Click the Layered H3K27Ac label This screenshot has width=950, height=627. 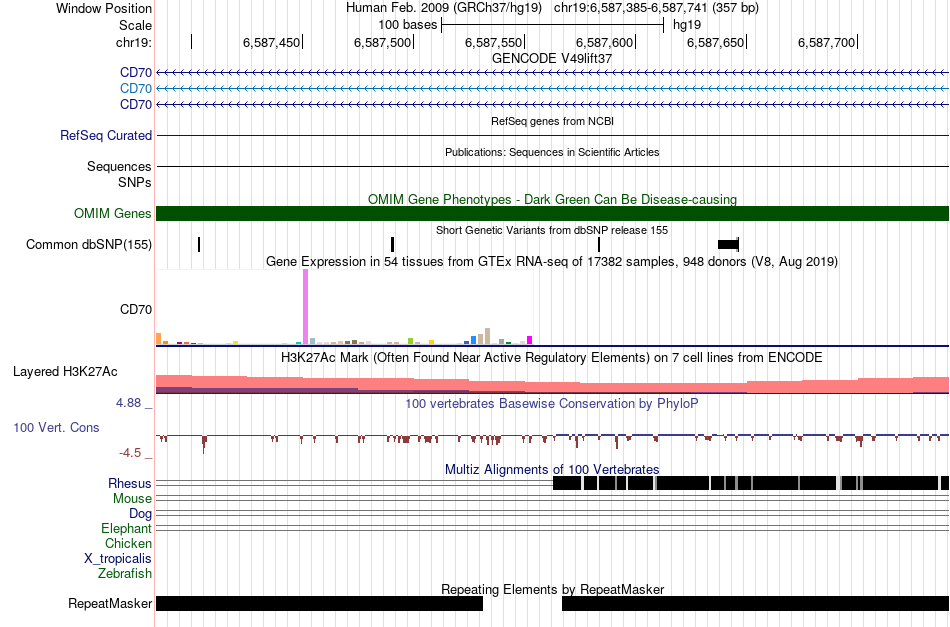click(x=65, y=371)
